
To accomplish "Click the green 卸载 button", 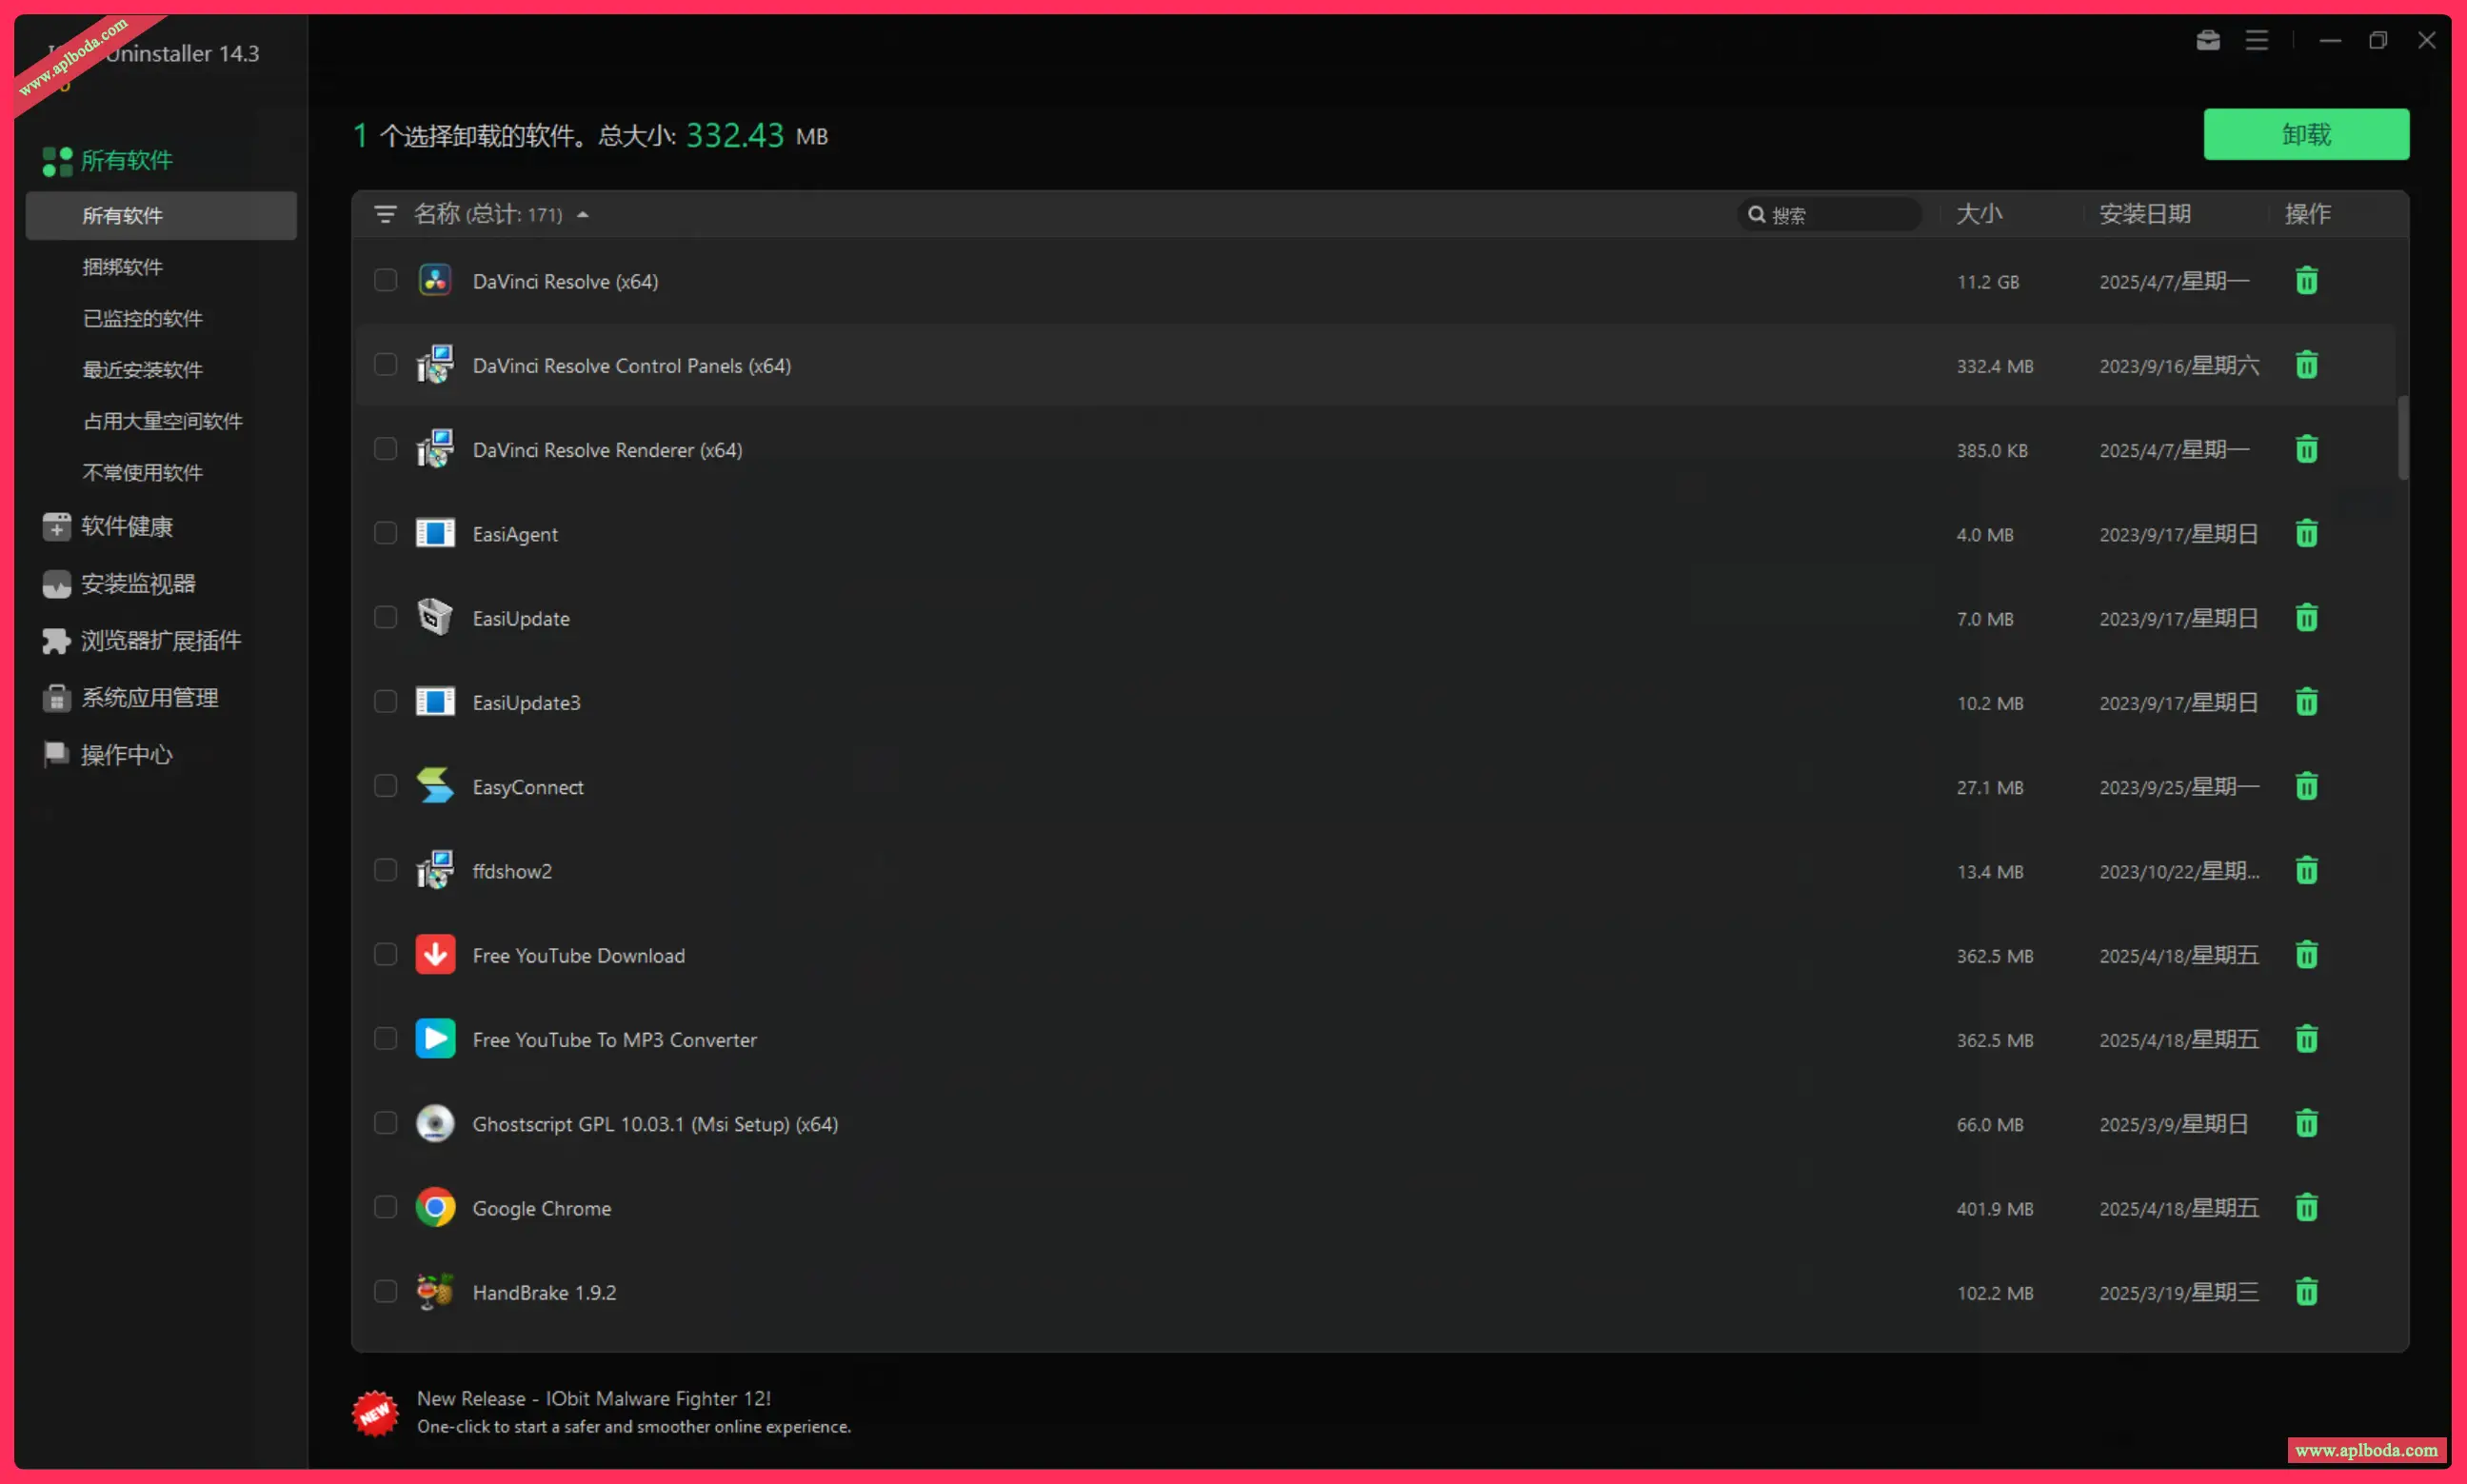I will click(x=2305, y=134).
